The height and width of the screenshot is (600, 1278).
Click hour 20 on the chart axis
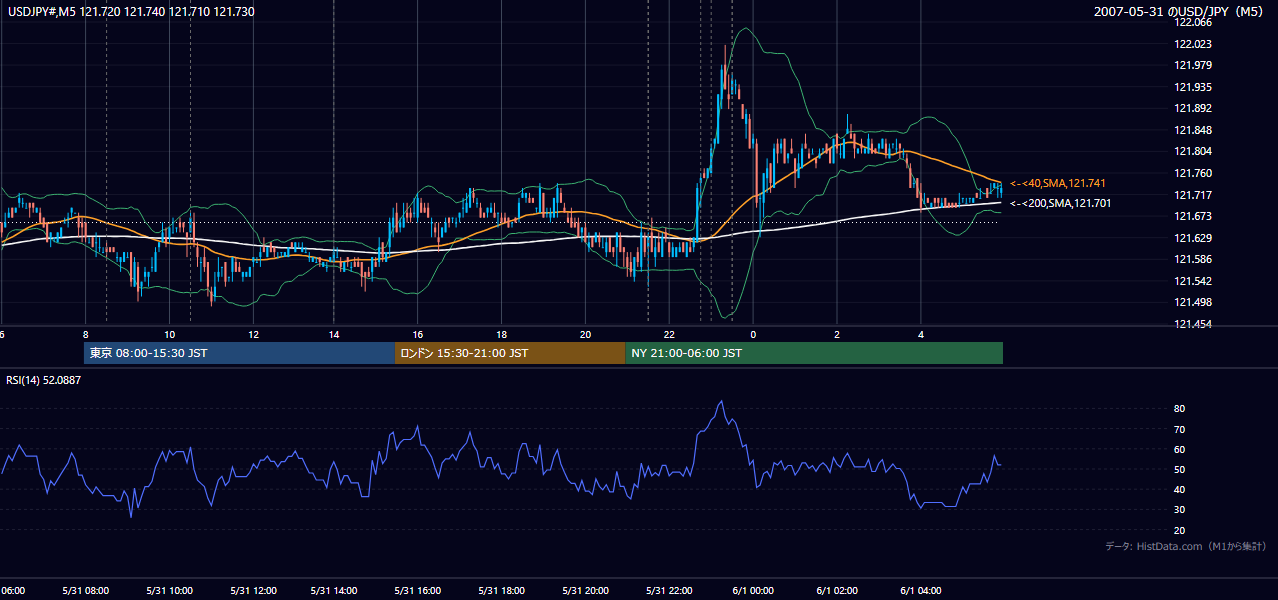pos(585,334)
